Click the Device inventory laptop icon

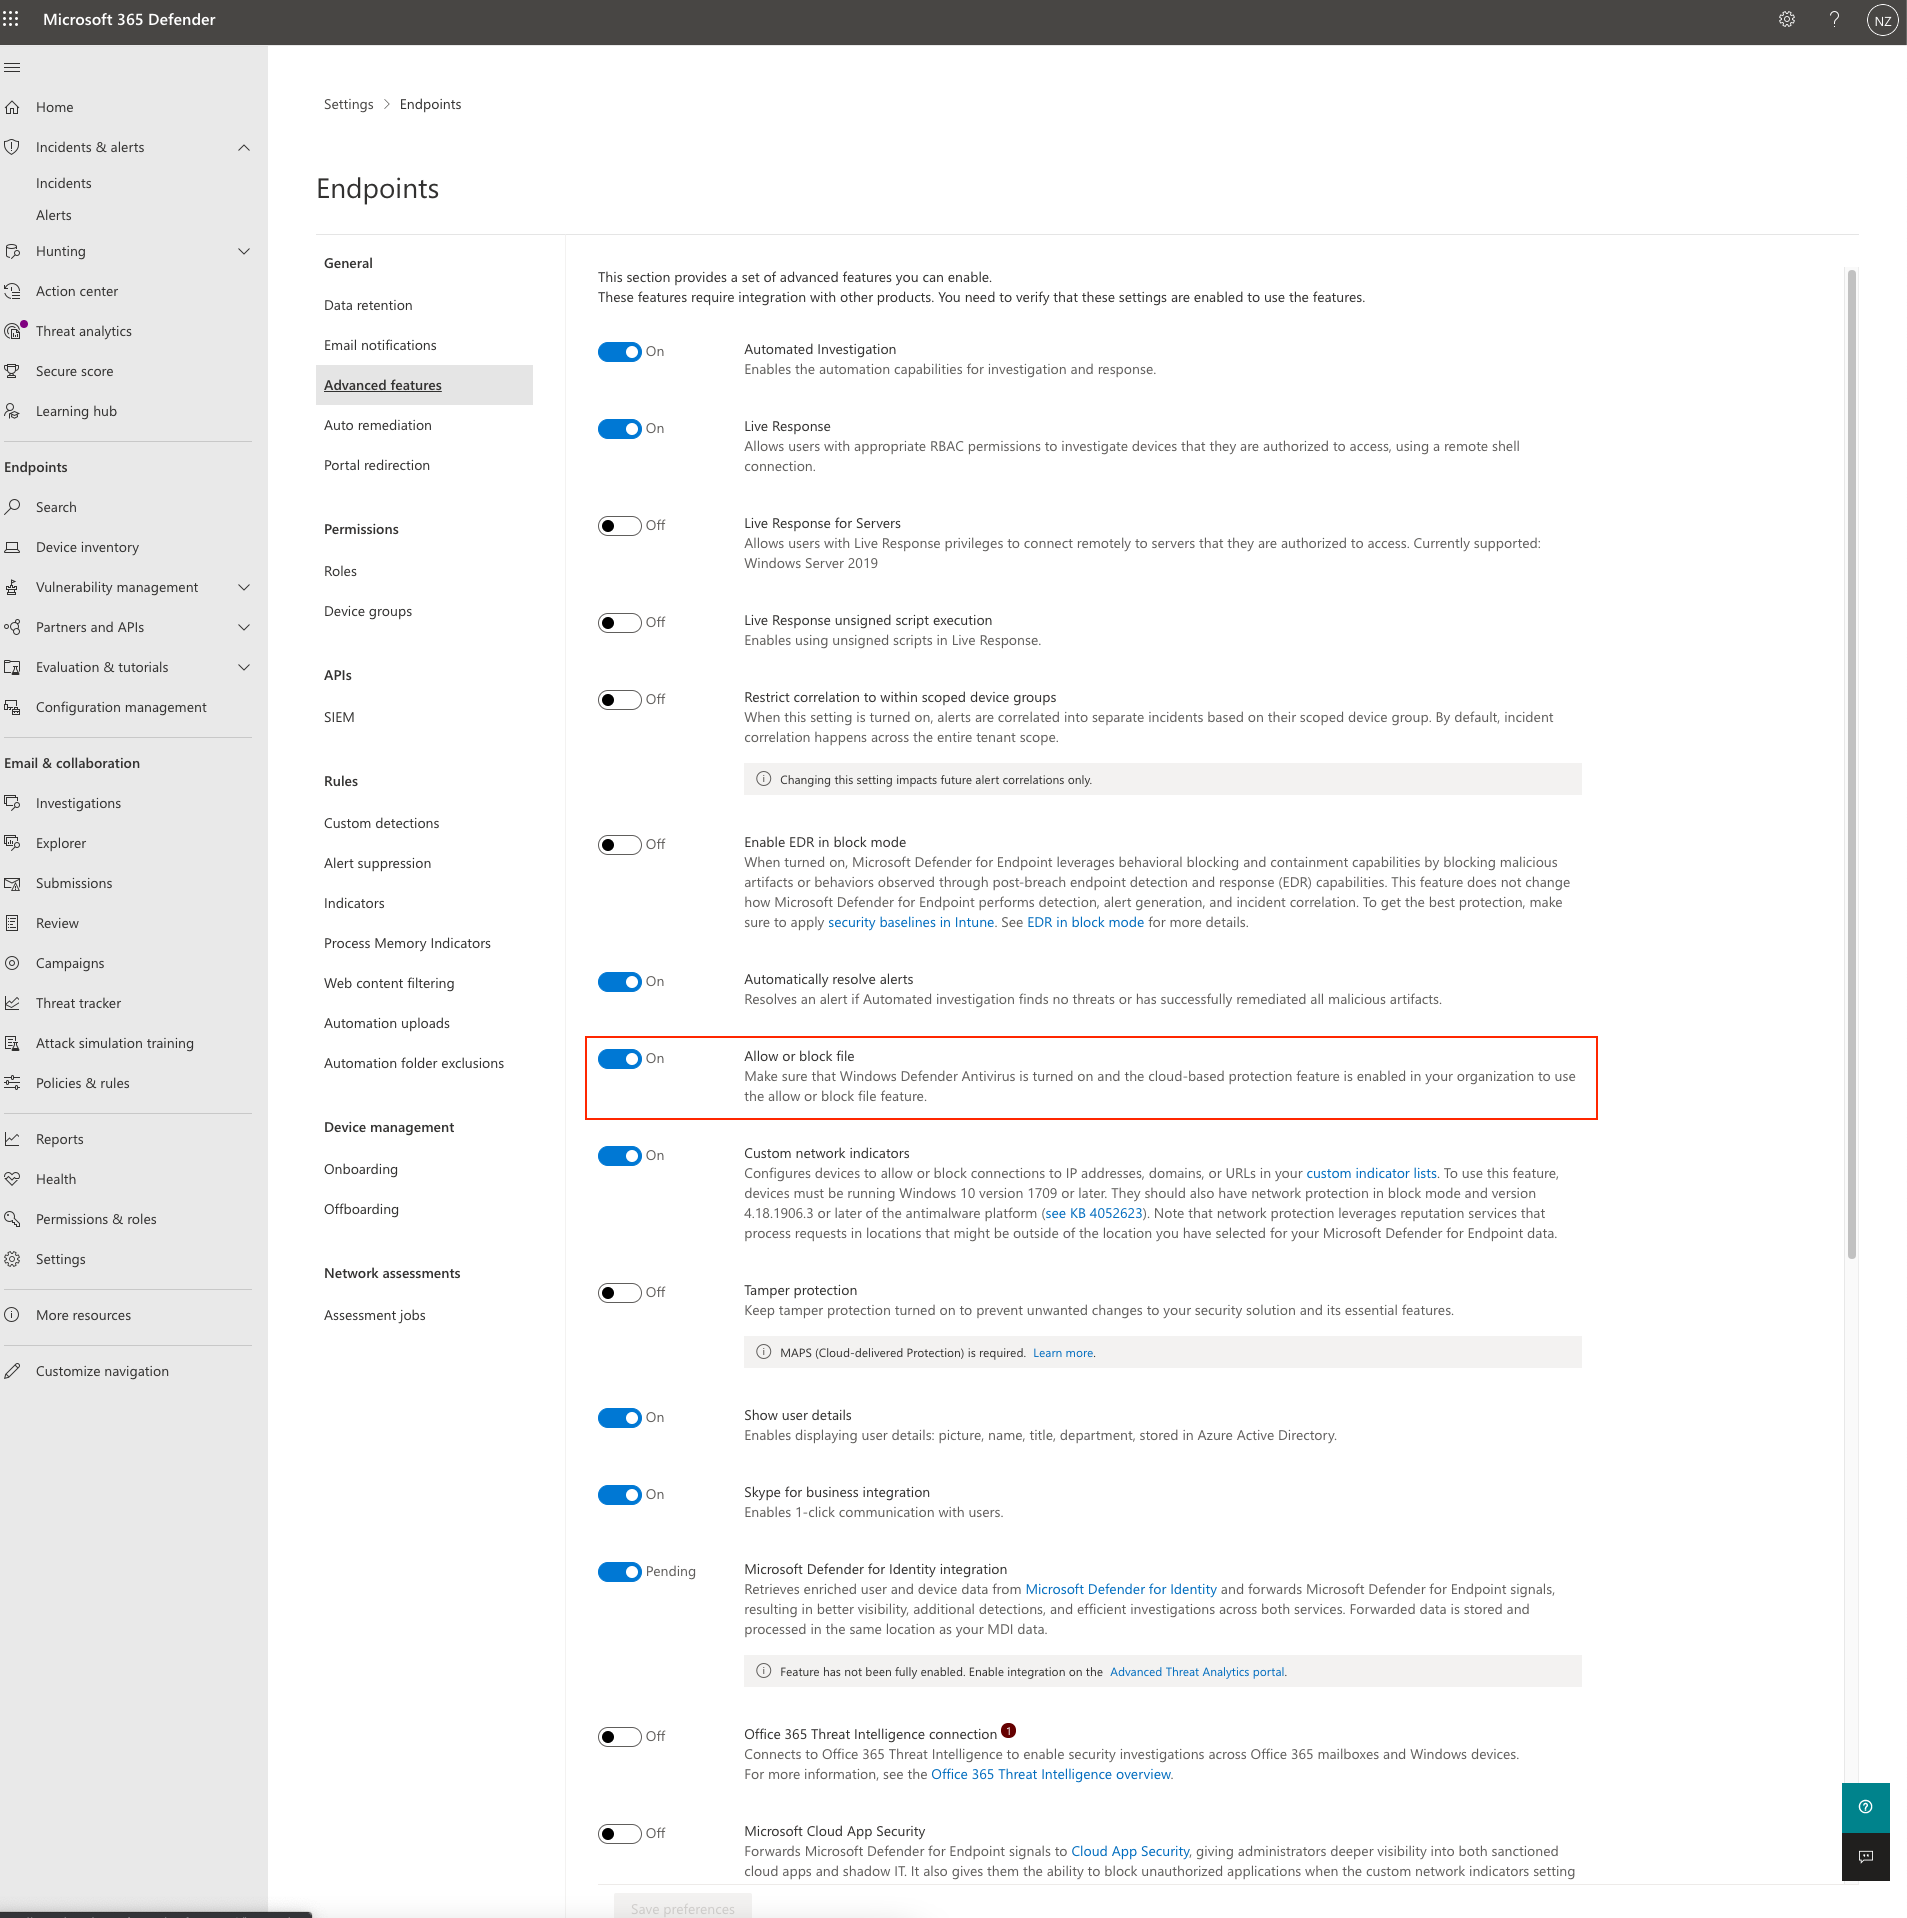[12, 547]
